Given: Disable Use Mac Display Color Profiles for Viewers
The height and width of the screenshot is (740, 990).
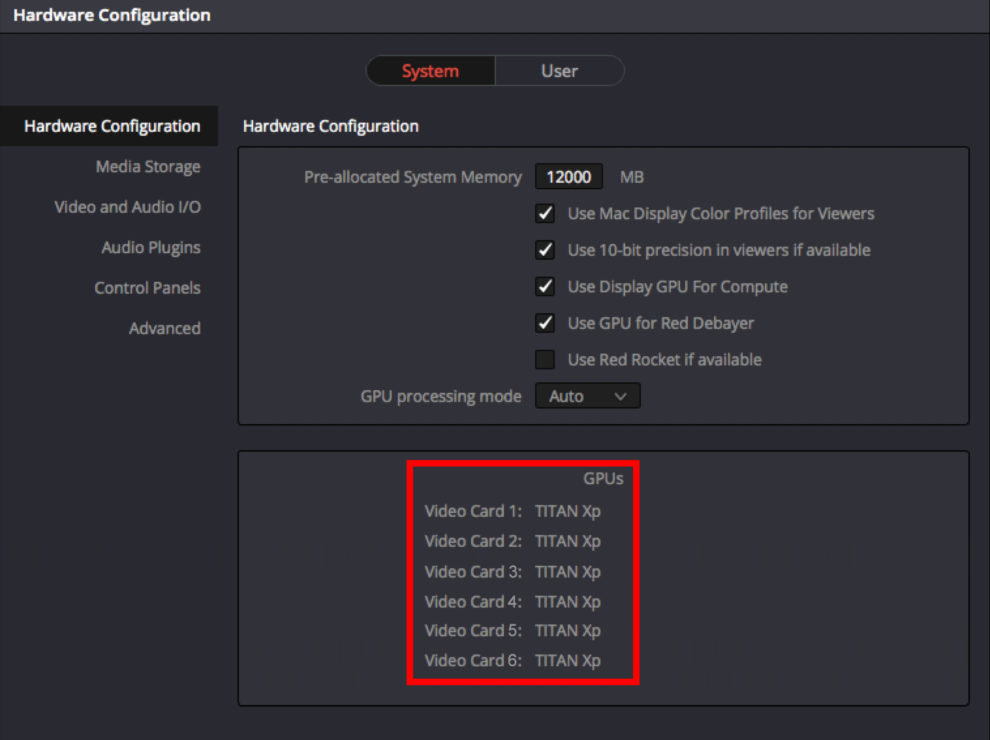Looking at the screenshot, I should (x=545, y=214).
